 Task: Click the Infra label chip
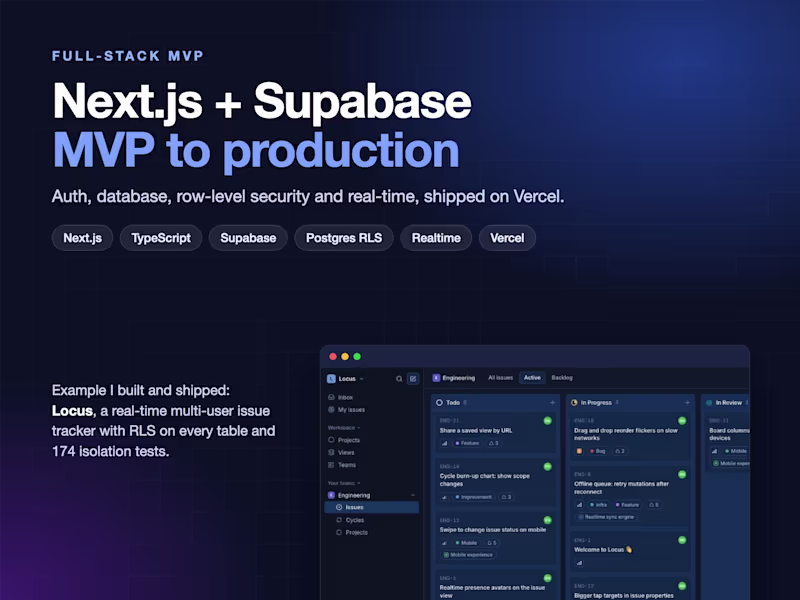point(598,505)
